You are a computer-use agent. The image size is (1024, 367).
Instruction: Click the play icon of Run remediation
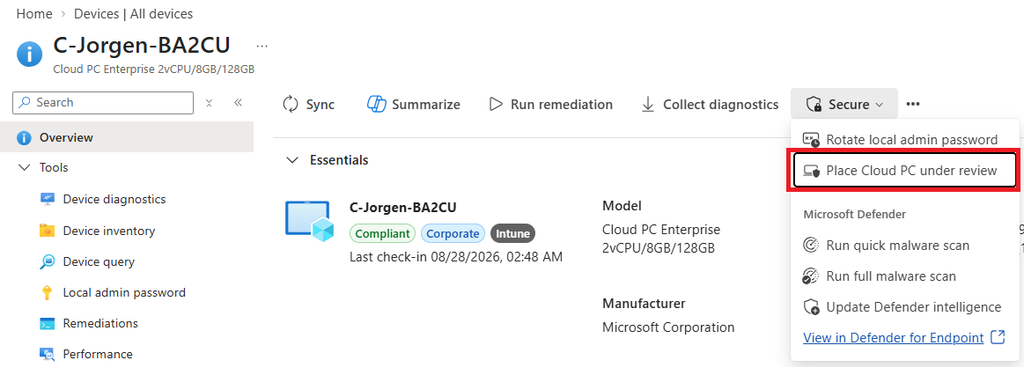[496, 104]
